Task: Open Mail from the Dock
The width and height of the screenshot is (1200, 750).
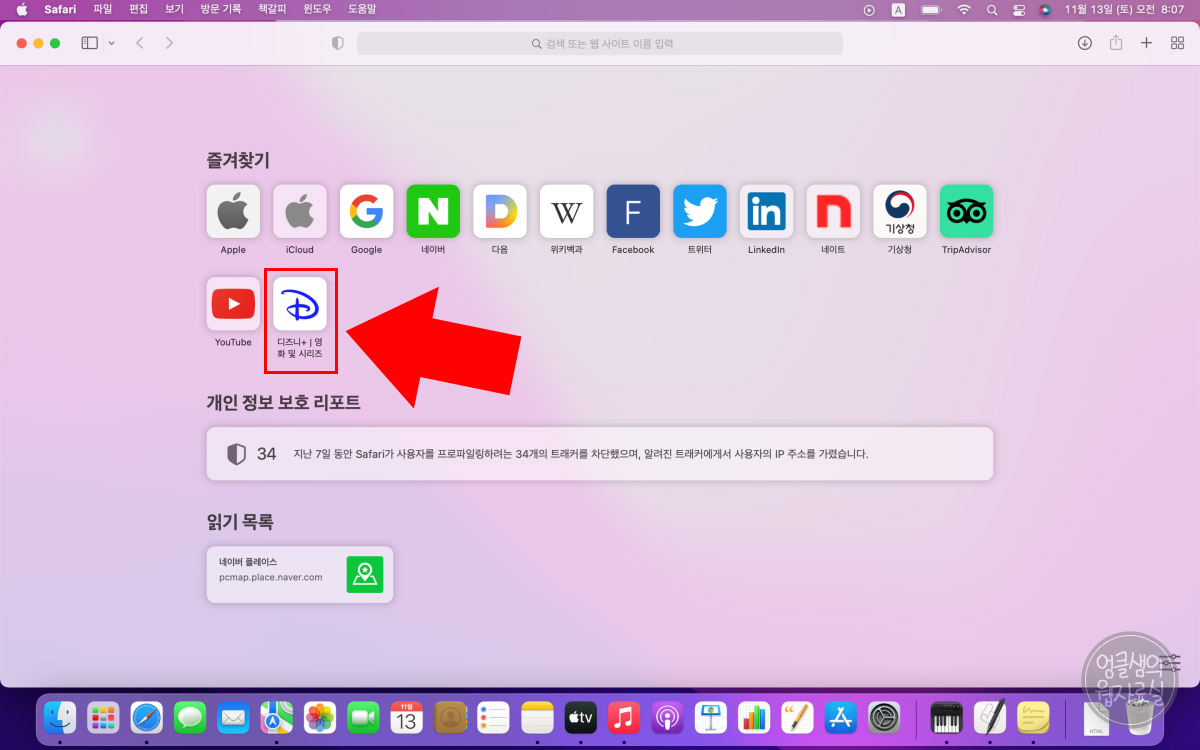Action: tap(233, 717)
